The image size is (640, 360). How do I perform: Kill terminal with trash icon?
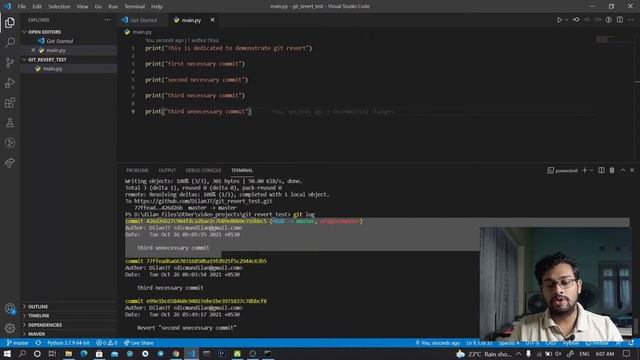point(612,170)
